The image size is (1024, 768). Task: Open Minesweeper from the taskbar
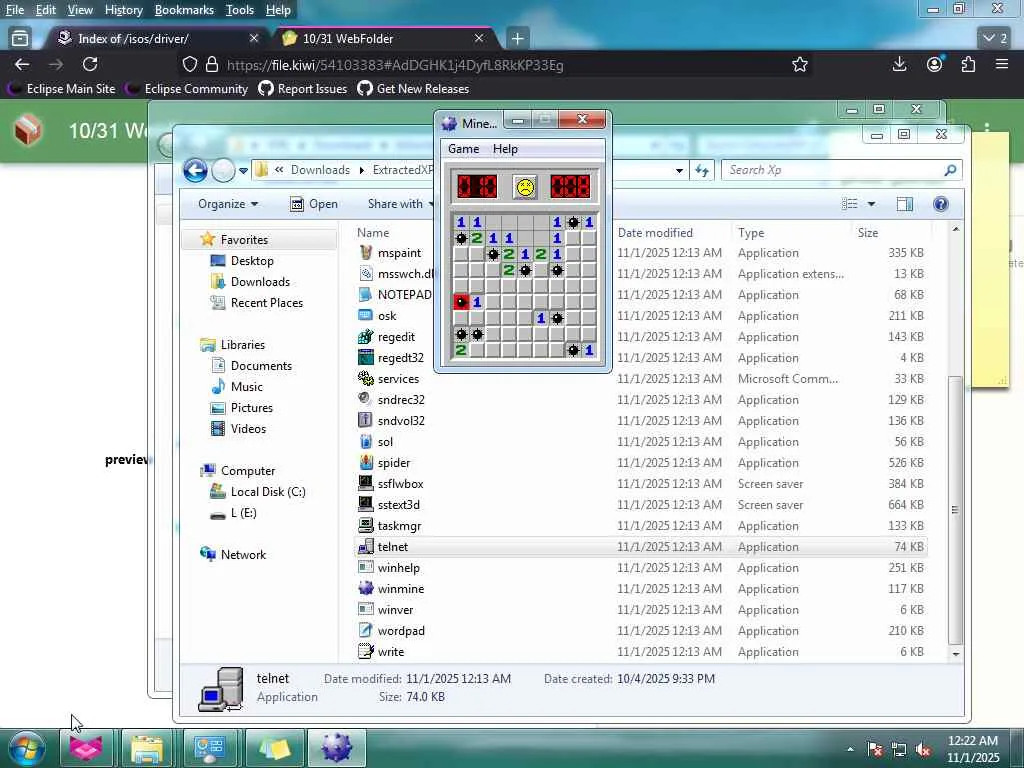336,748
